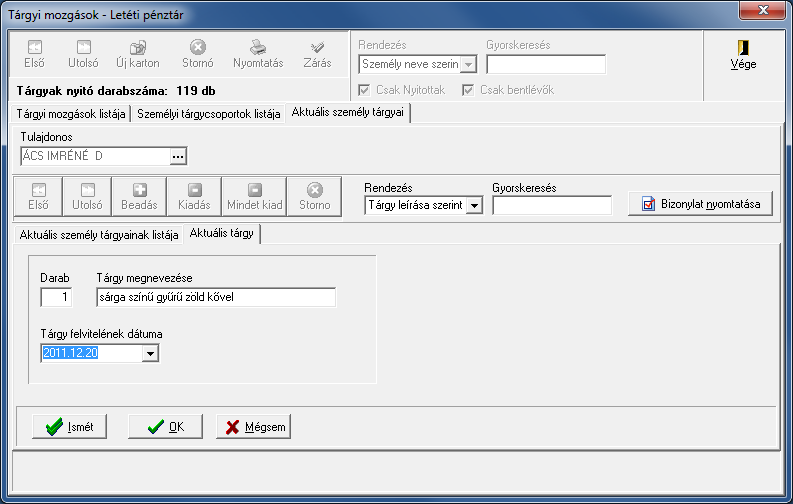The height and width of the screenshot is (504, 793).
Task: Click the top toolbar Stornó icon
Action: [x=198, y=47]
